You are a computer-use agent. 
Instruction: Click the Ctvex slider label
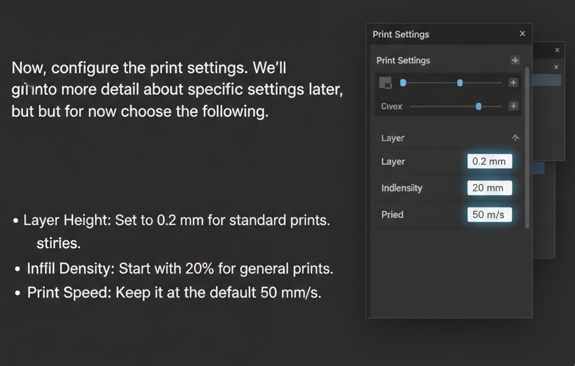pyautogui.click(x=391, y=106)
